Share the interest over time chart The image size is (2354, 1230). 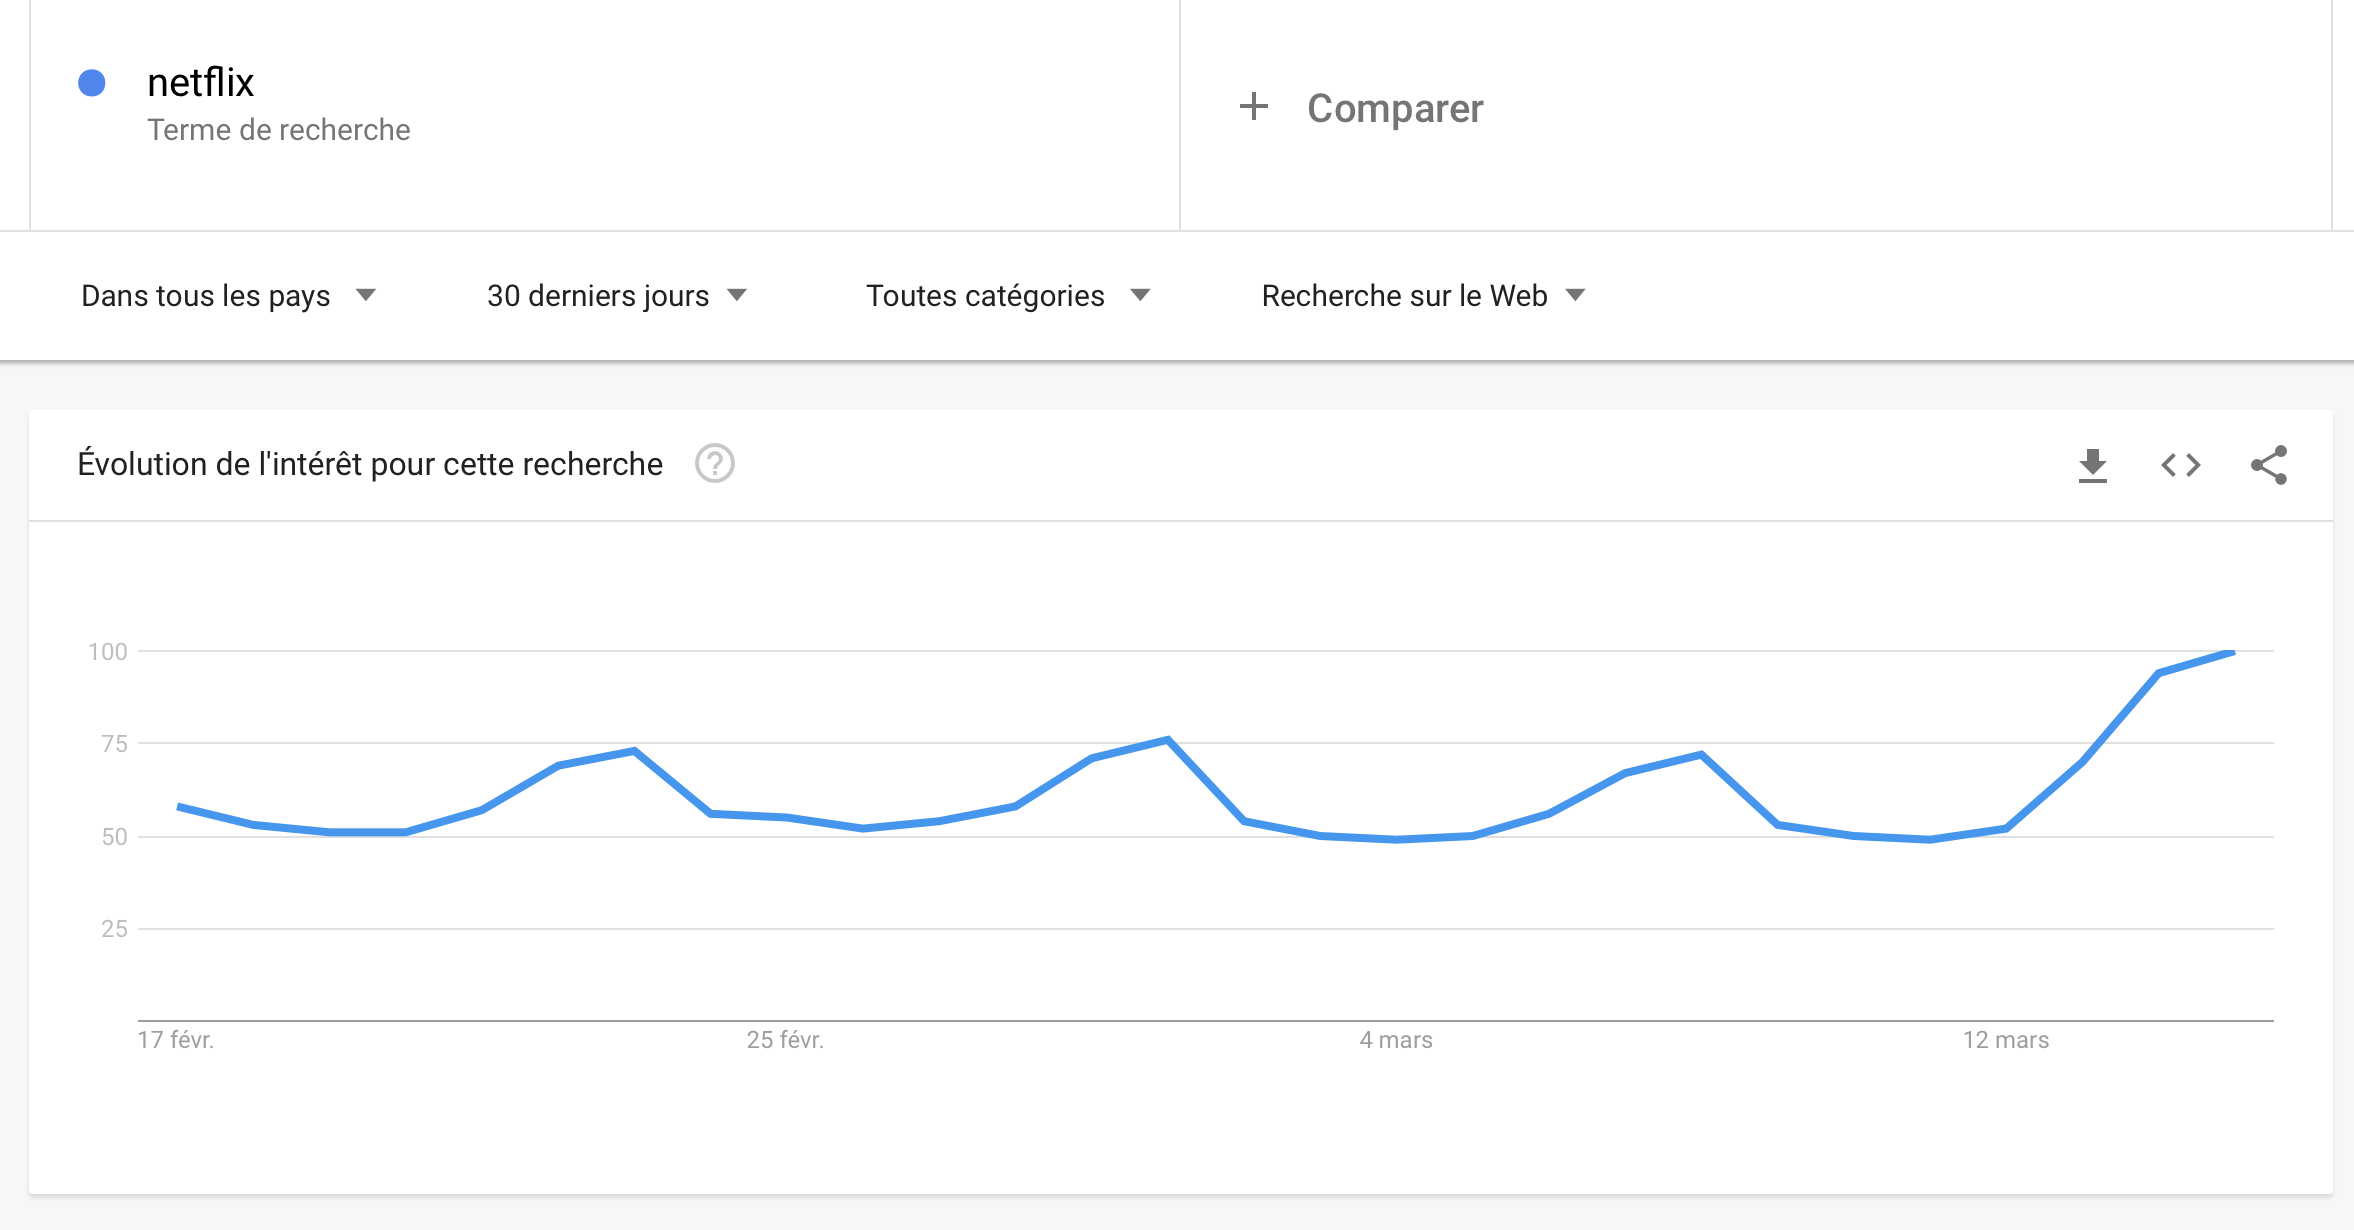coord(2268,465)
